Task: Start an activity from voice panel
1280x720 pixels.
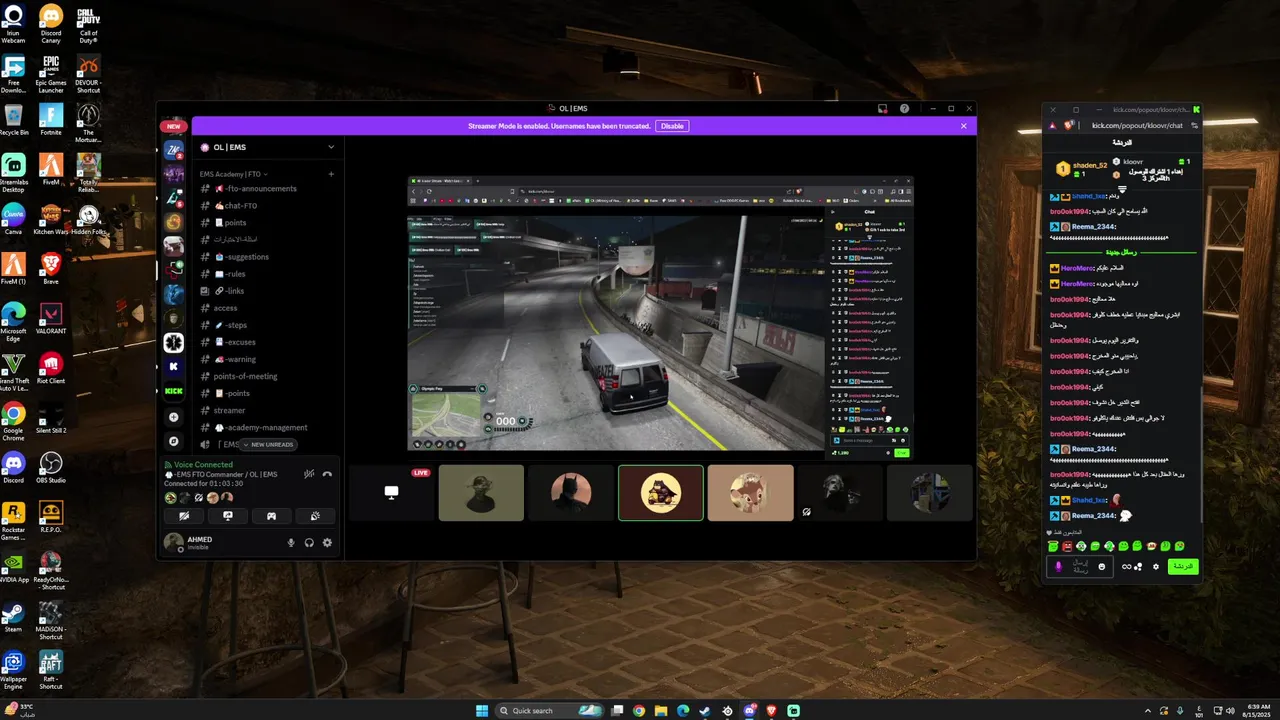Action: (271, 516)
